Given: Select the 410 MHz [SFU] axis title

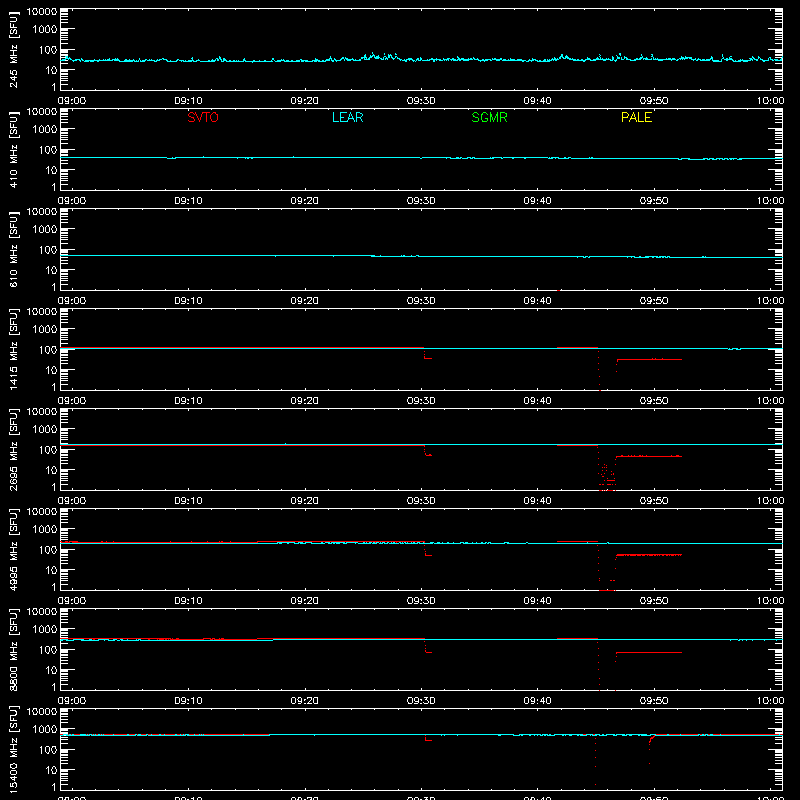Looking at the screenshot, I should 14,149.
